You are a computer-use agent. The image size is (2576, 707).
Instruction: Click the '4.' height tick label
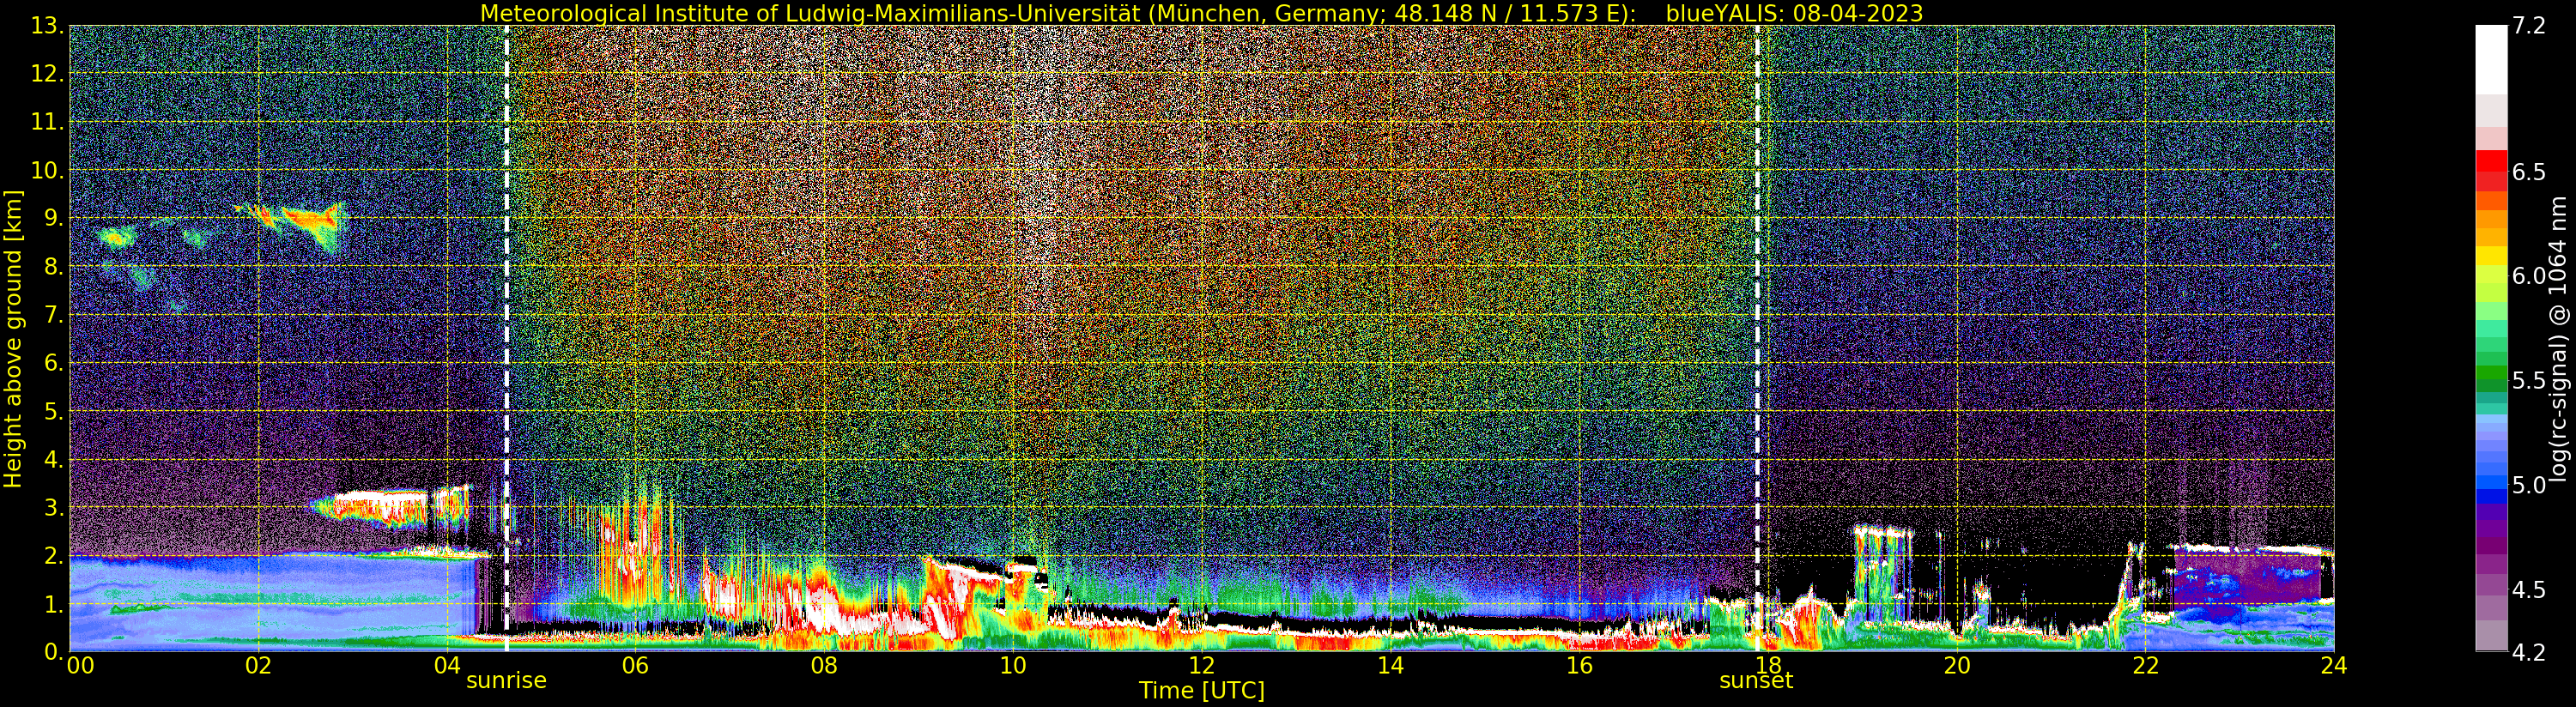point(55,460)
